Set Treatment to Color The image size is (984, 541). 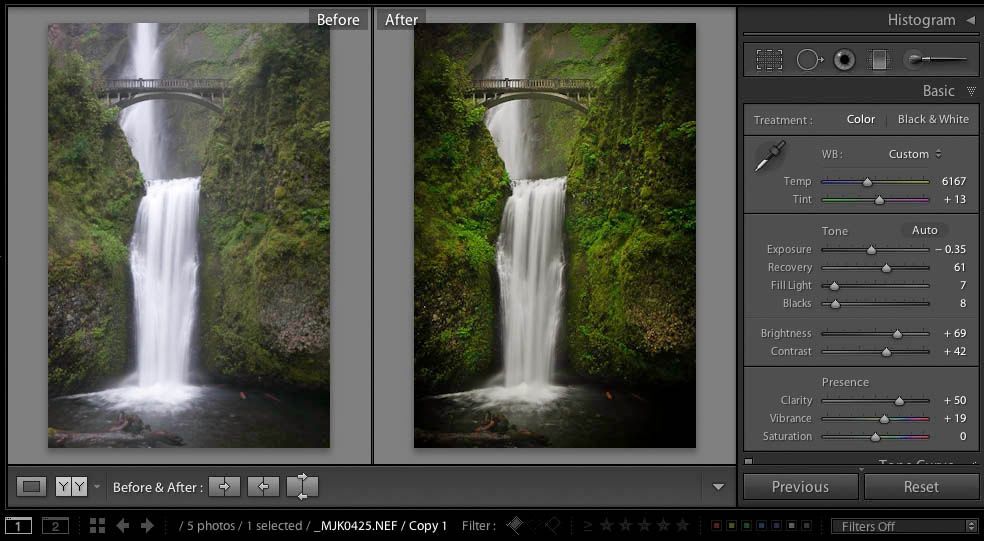860,119
